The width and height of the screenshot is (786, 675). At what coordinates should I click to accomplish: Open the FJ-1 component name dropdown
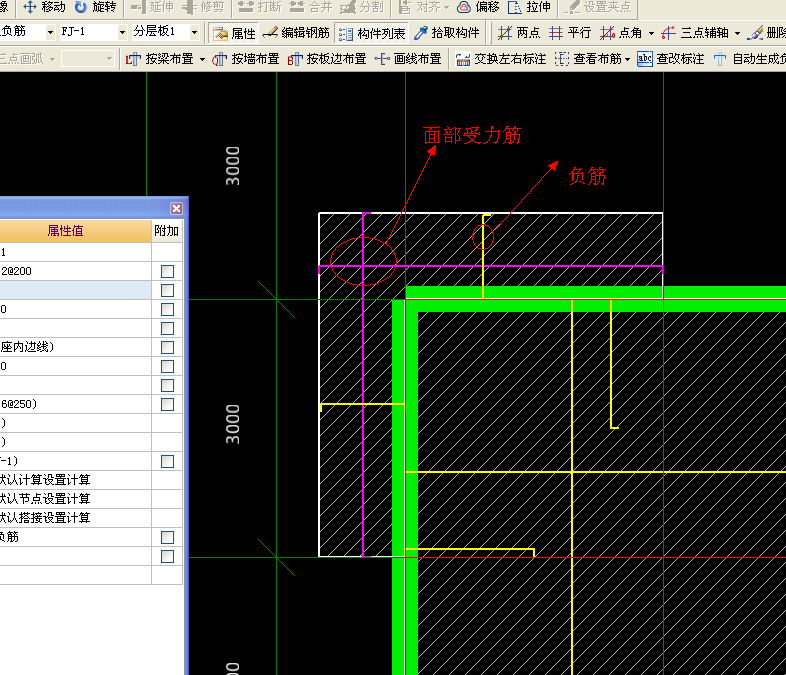(122, 33)
